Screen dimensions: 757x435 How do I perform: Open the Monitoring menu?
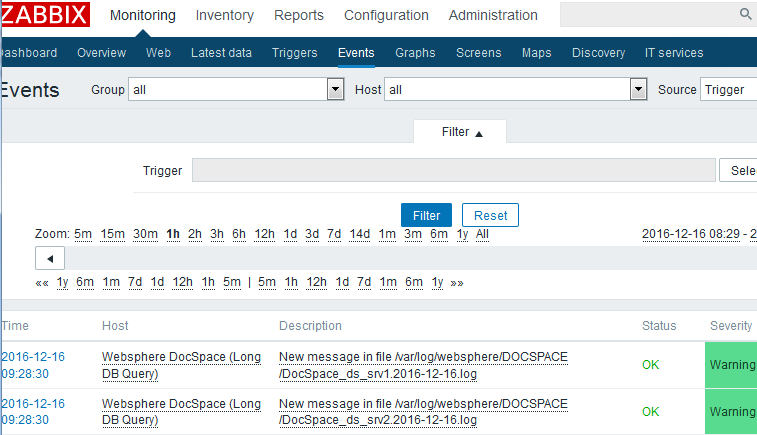pos(142,15)
